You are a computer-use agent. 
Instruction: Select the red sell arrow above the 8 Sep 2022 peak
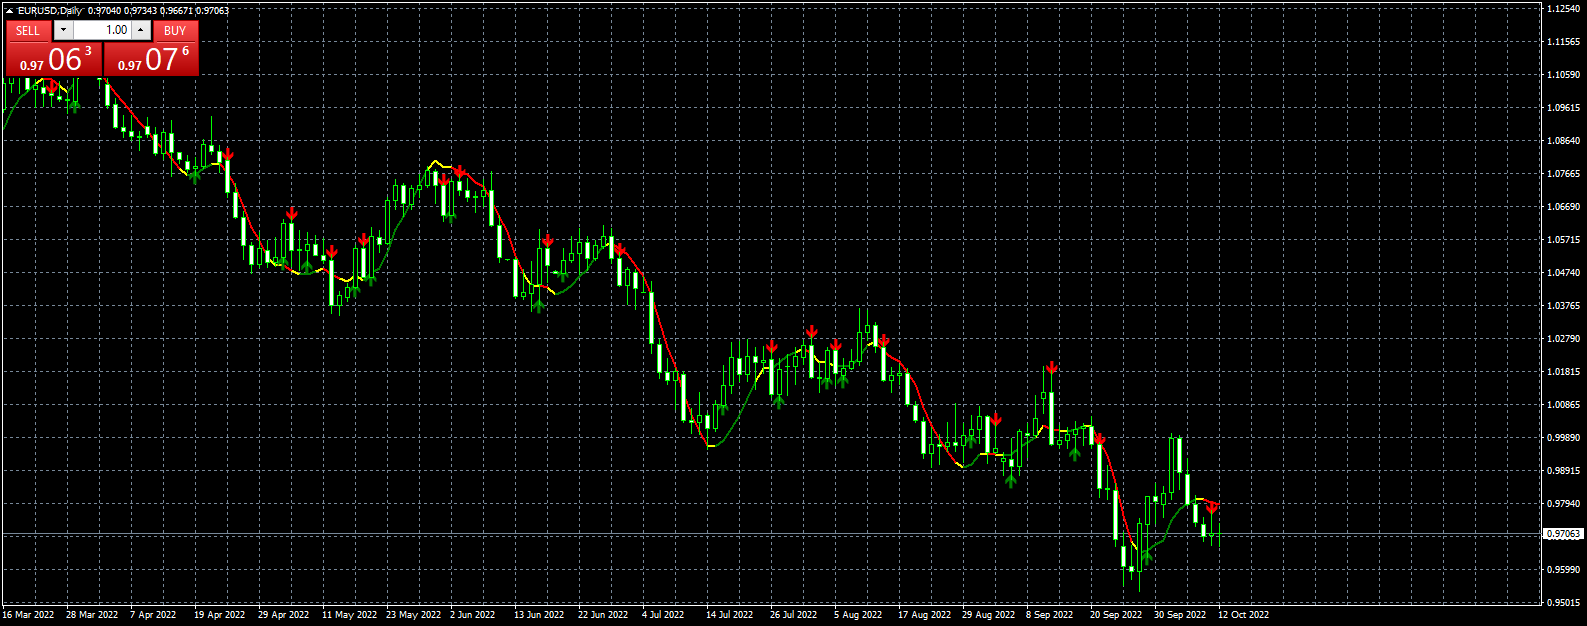(x=1051, y=368)
